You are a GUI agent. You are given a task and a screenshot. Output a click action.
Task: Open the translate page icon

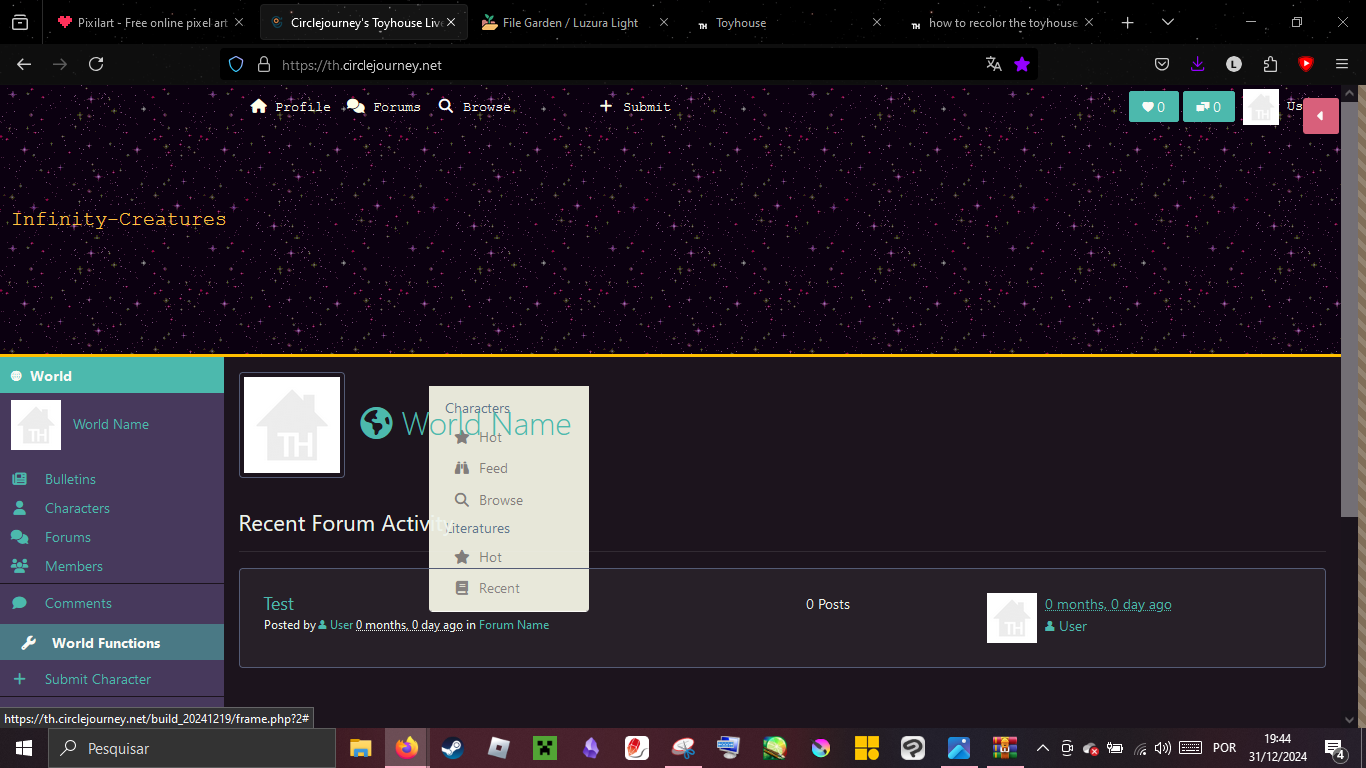click(x=993, y=64)
